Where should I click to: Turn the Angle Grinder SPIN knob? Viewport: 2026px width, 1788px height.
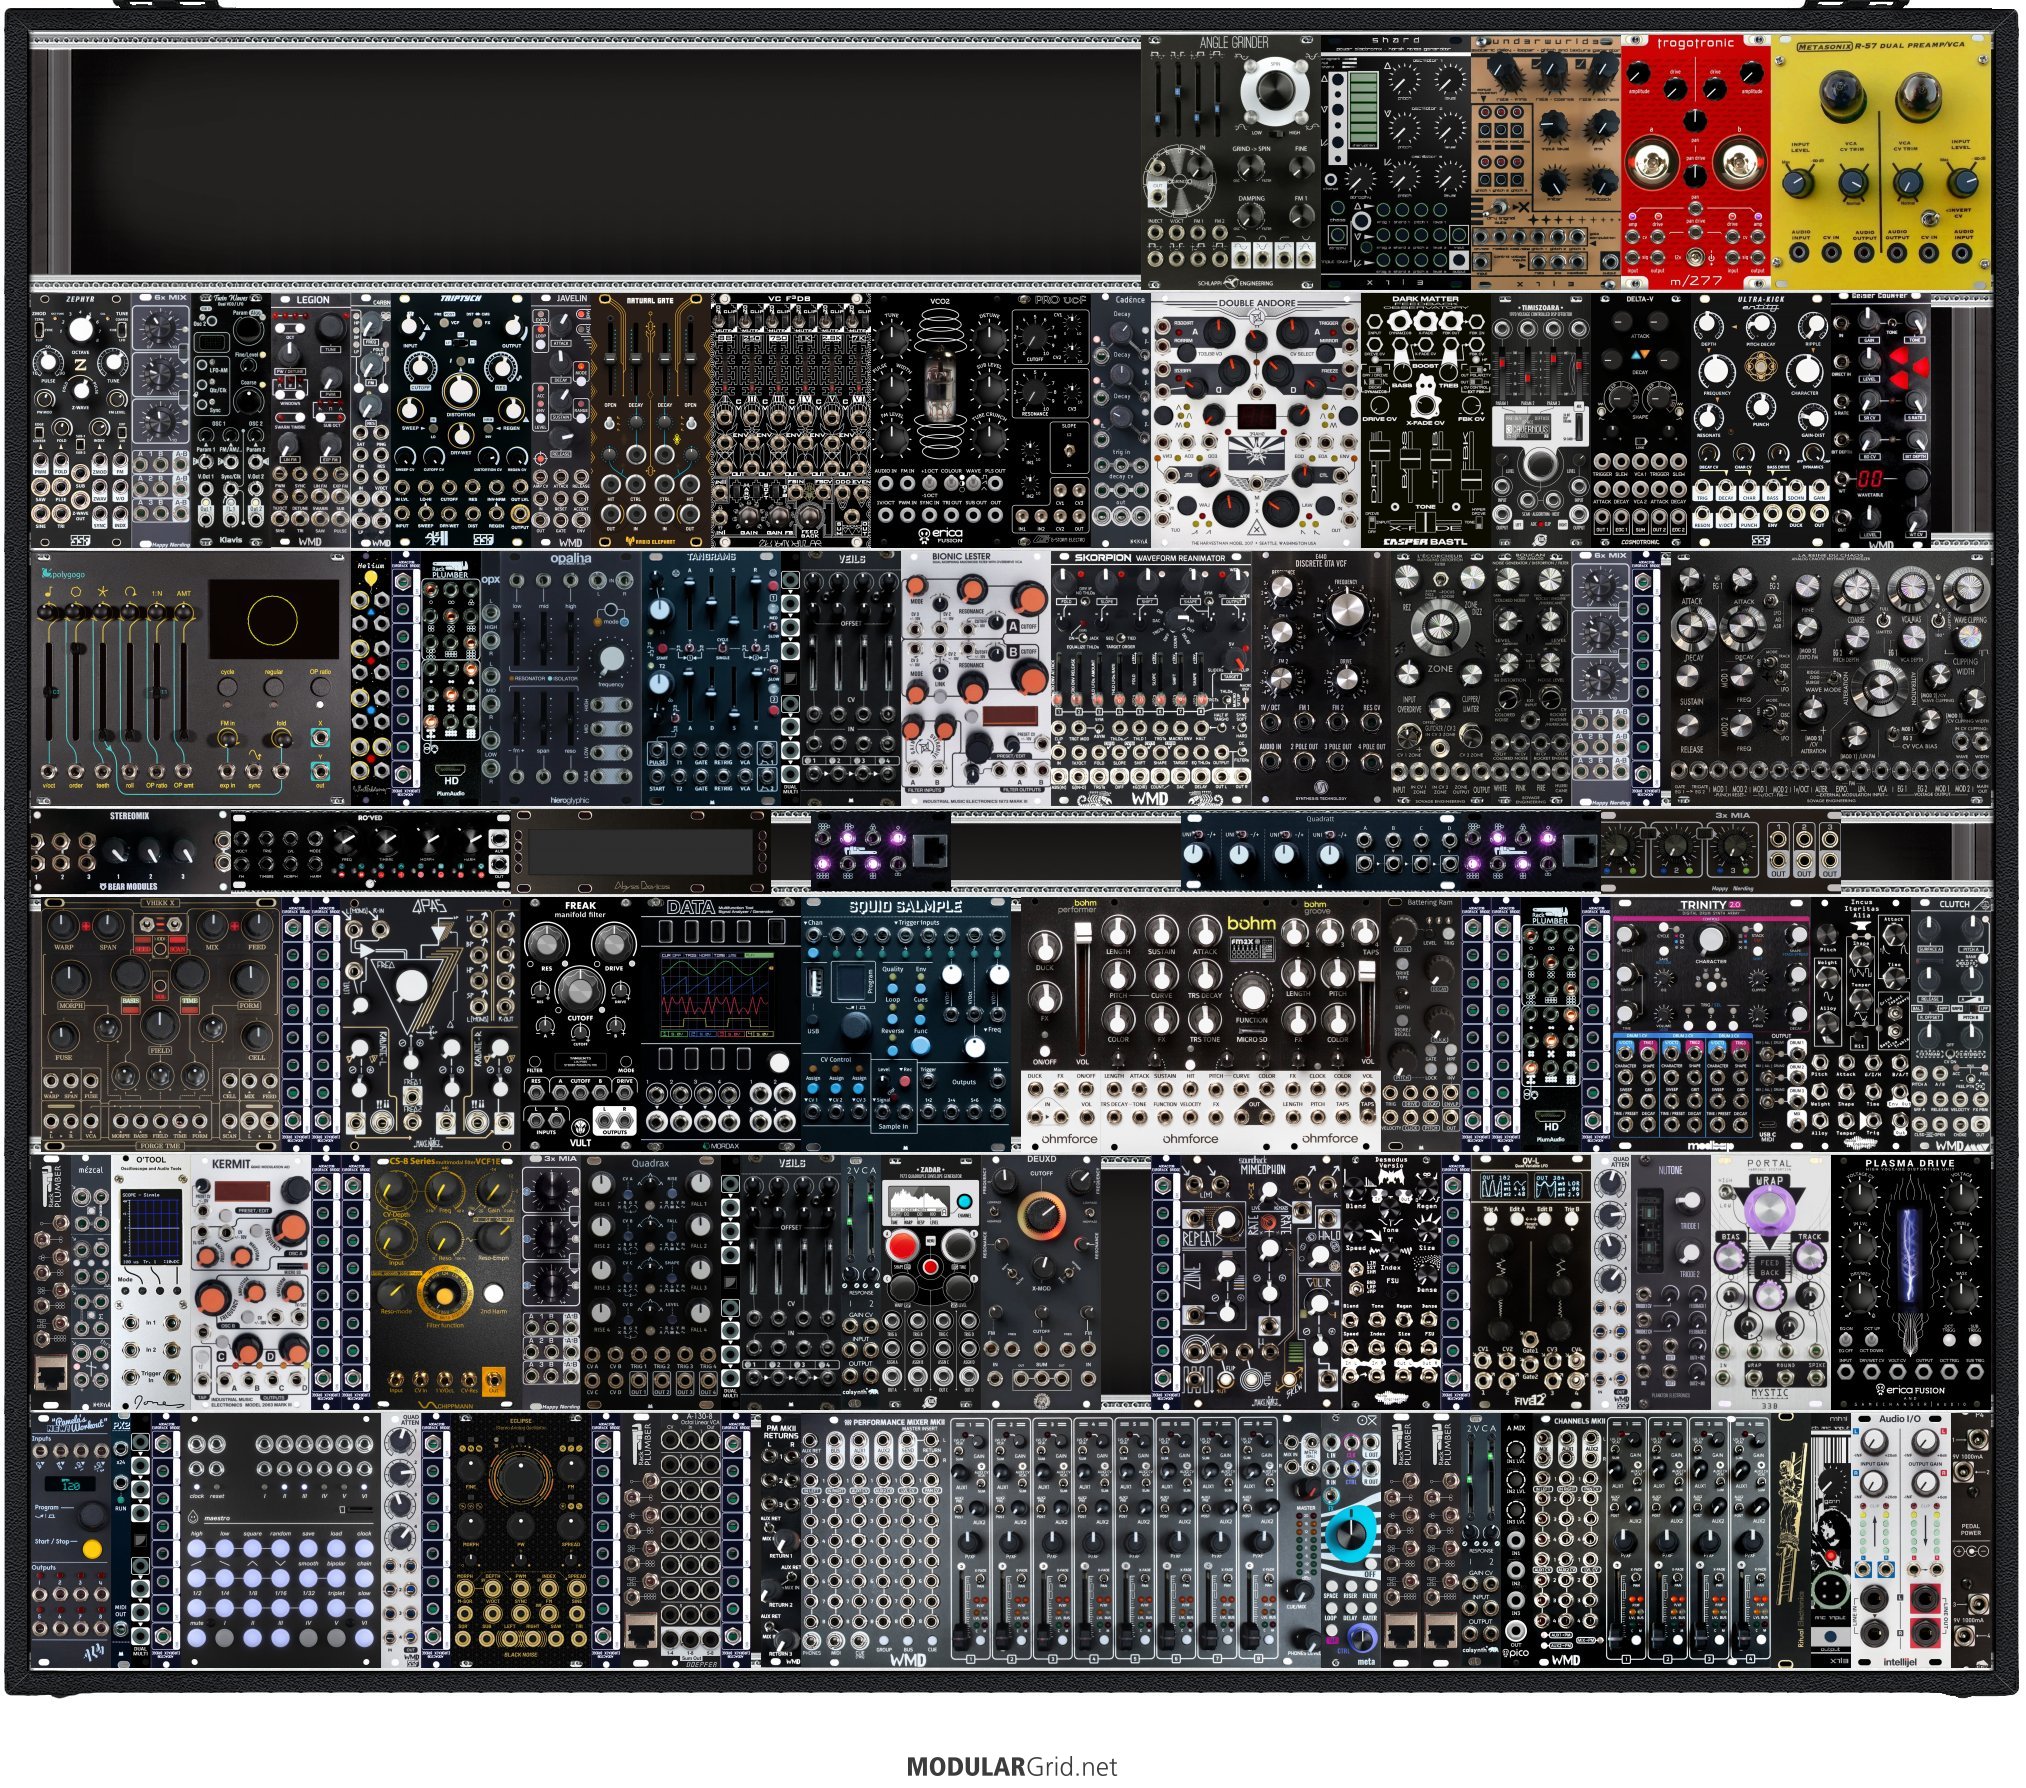tap(1274, 93)
